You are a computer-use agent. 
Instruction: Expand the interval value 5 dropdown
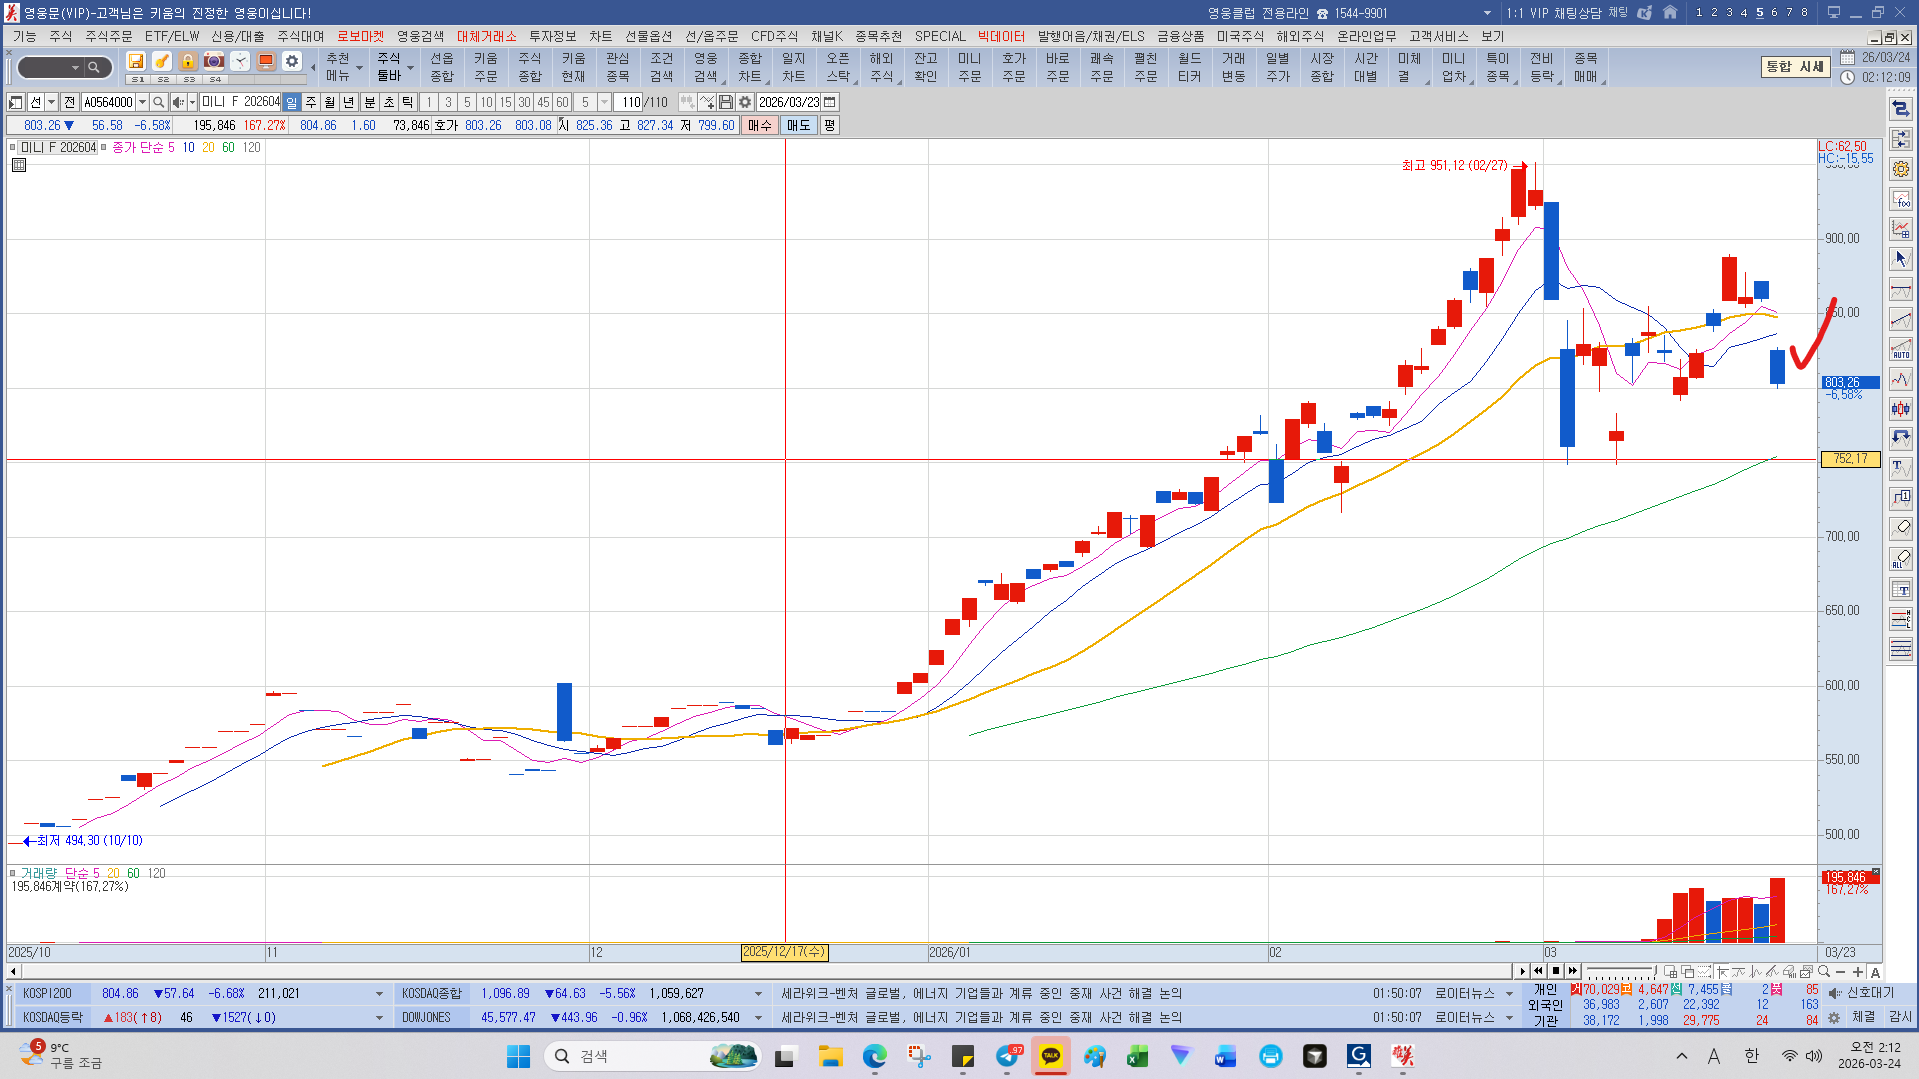604,102
